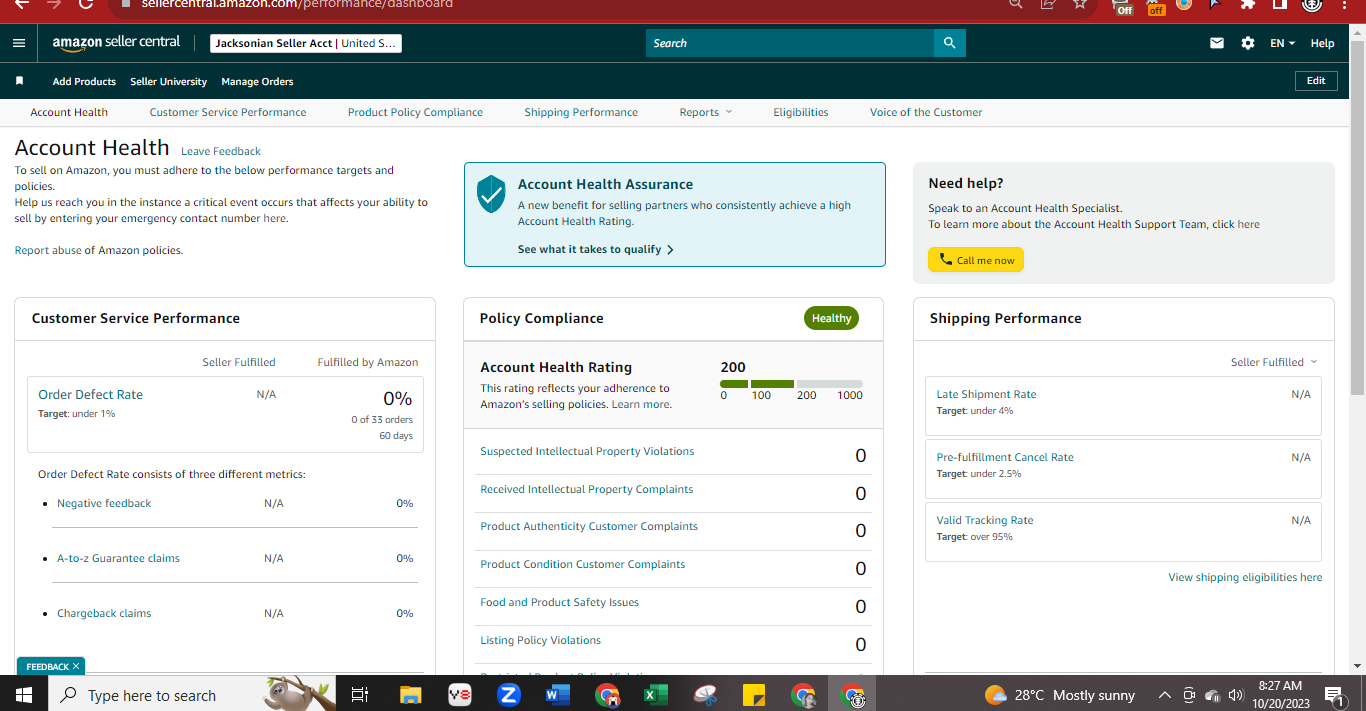
Task: Open the Seller Fulfilled shipping dropdown
Action: click(x=1274, y=362)
